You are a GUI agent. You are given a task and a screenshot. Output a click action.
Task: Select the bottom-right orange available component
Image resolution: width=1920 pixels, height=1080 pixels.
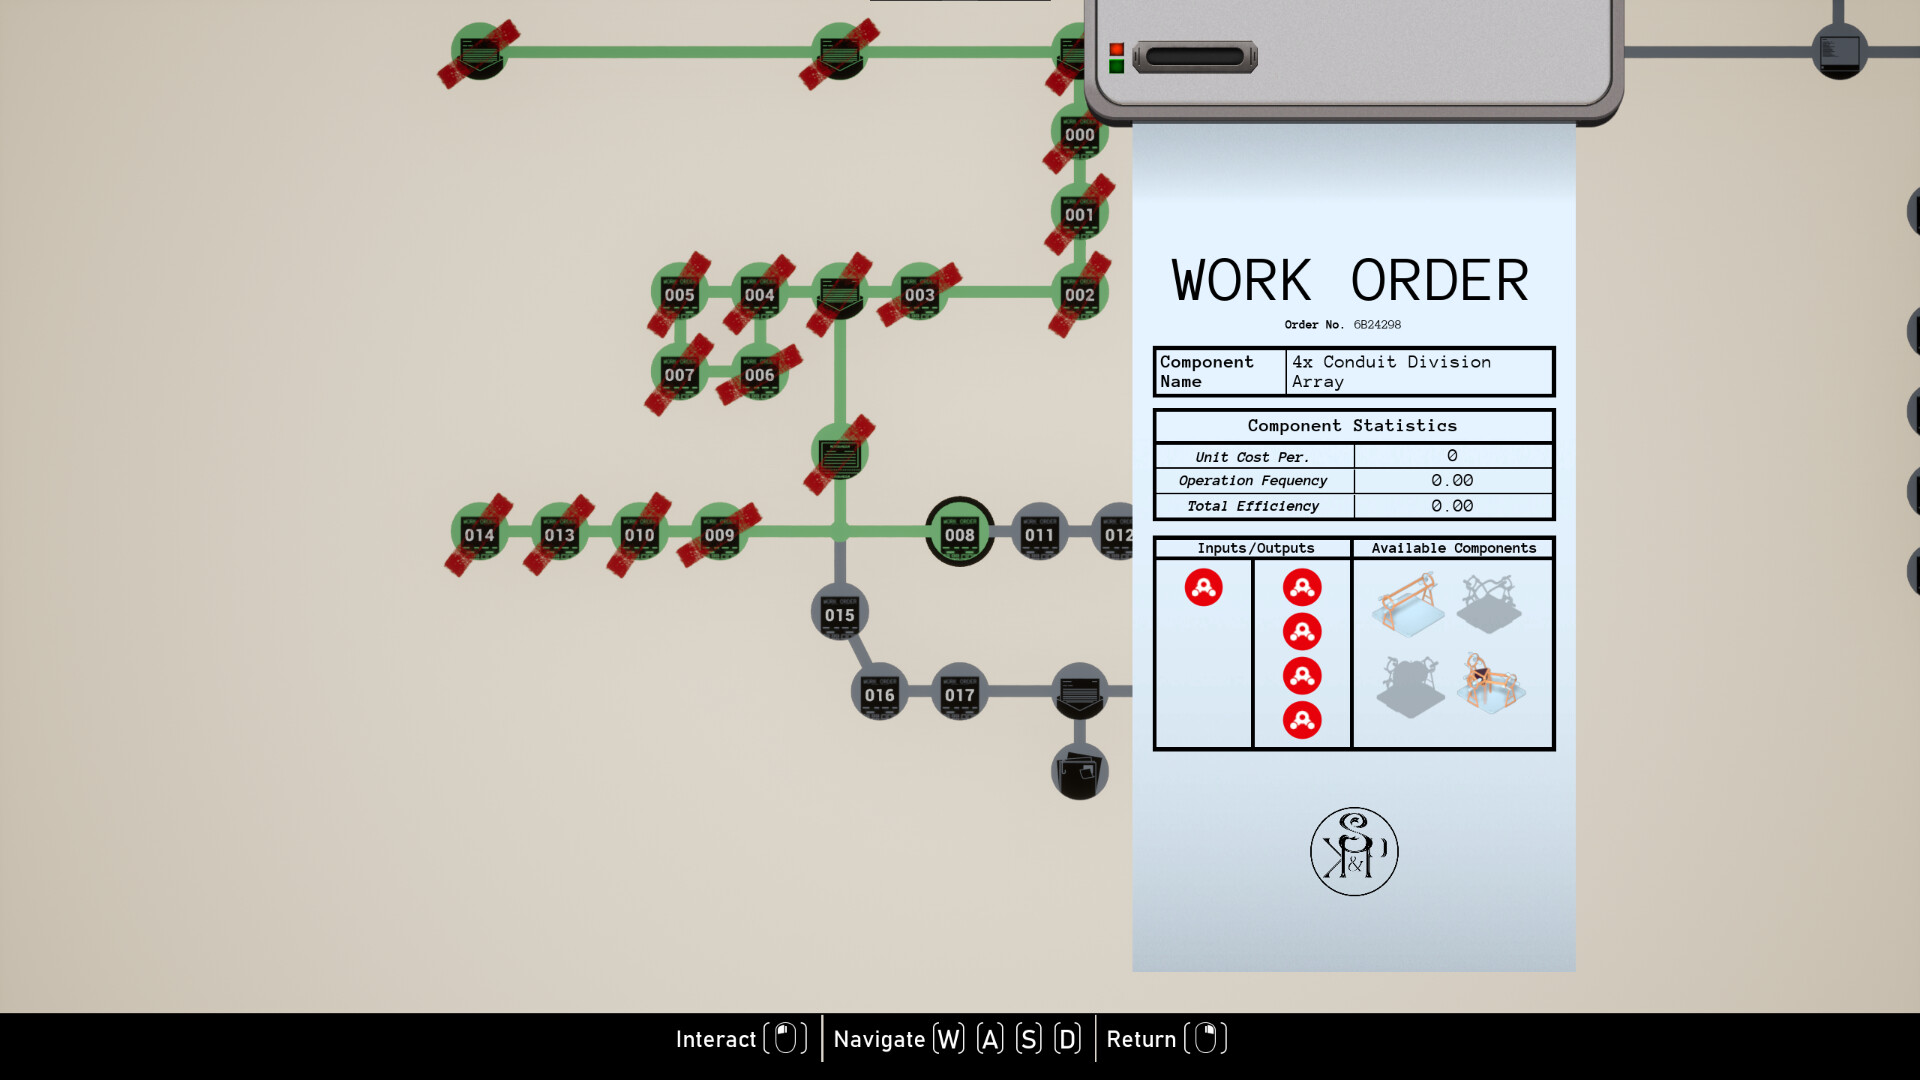tap(1490, 683)
